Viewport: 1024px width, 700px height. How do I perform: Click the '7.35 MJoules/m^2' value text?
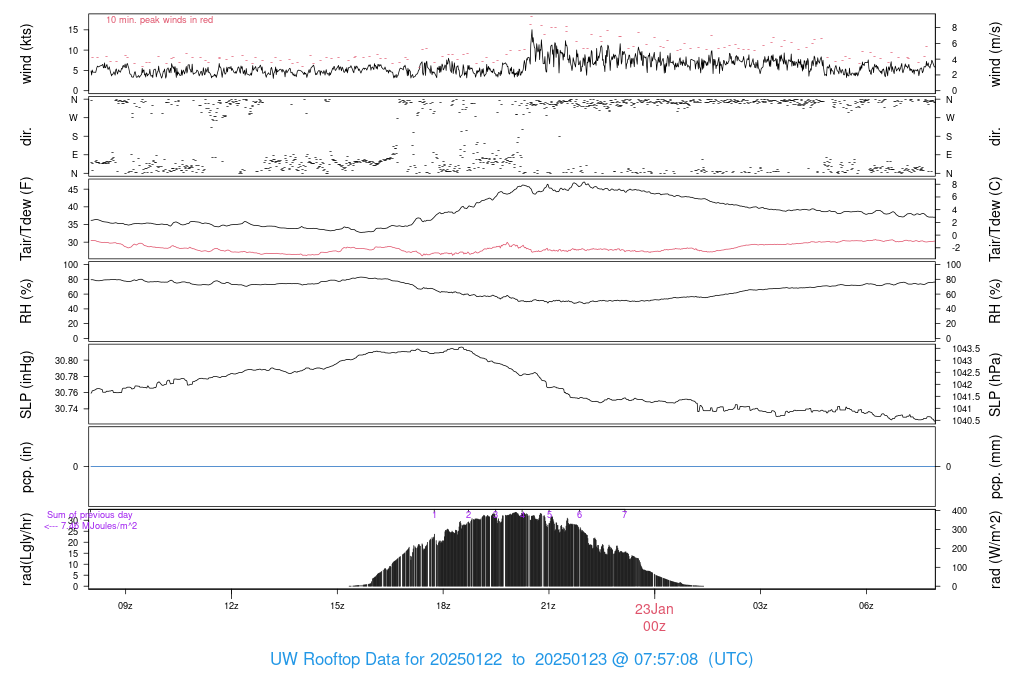[99, 526]
